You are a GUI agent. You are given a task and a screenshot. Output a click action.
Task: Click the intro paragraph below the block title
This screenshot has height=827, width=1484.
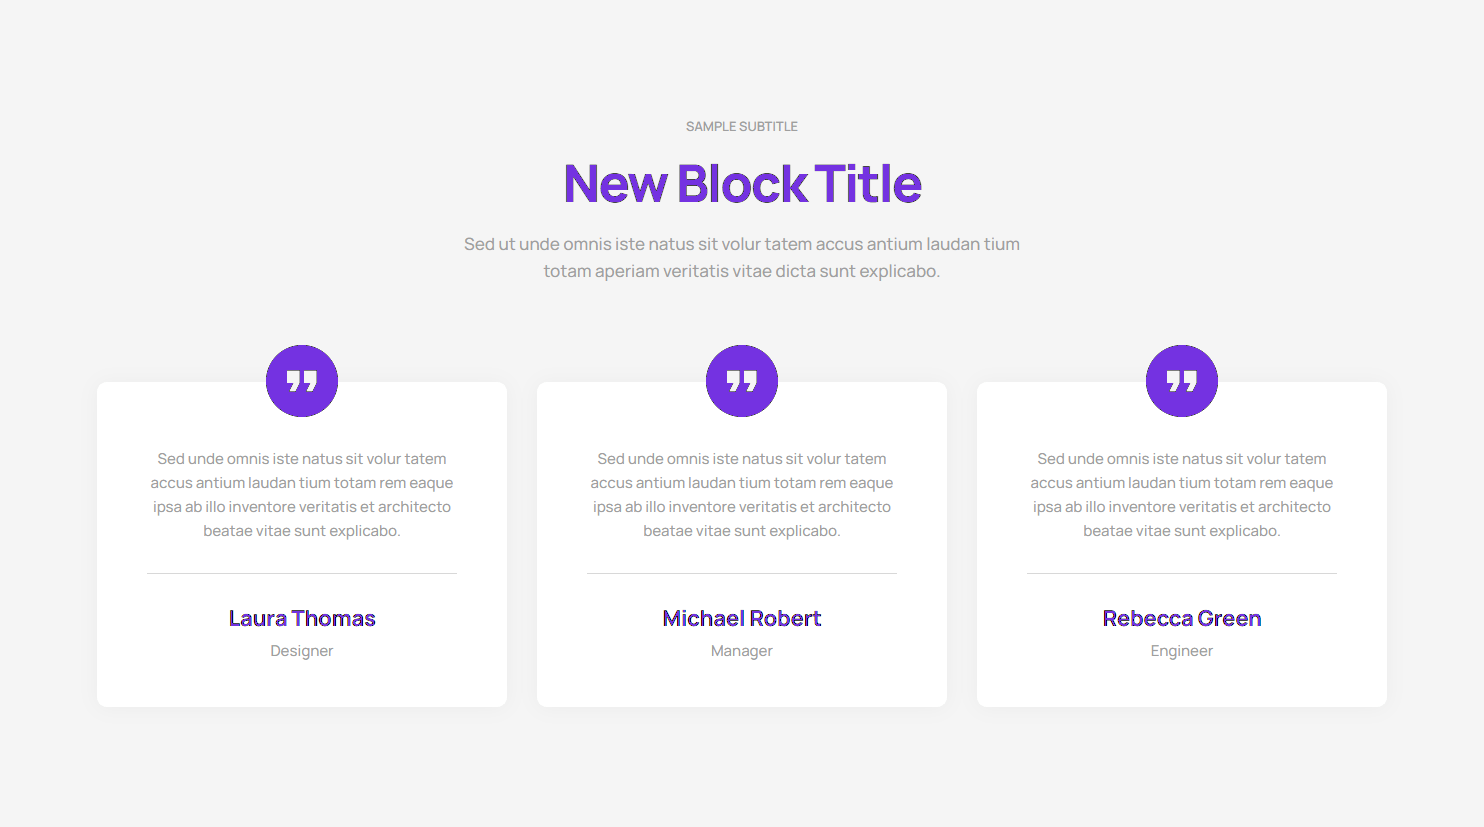(742, 257)
